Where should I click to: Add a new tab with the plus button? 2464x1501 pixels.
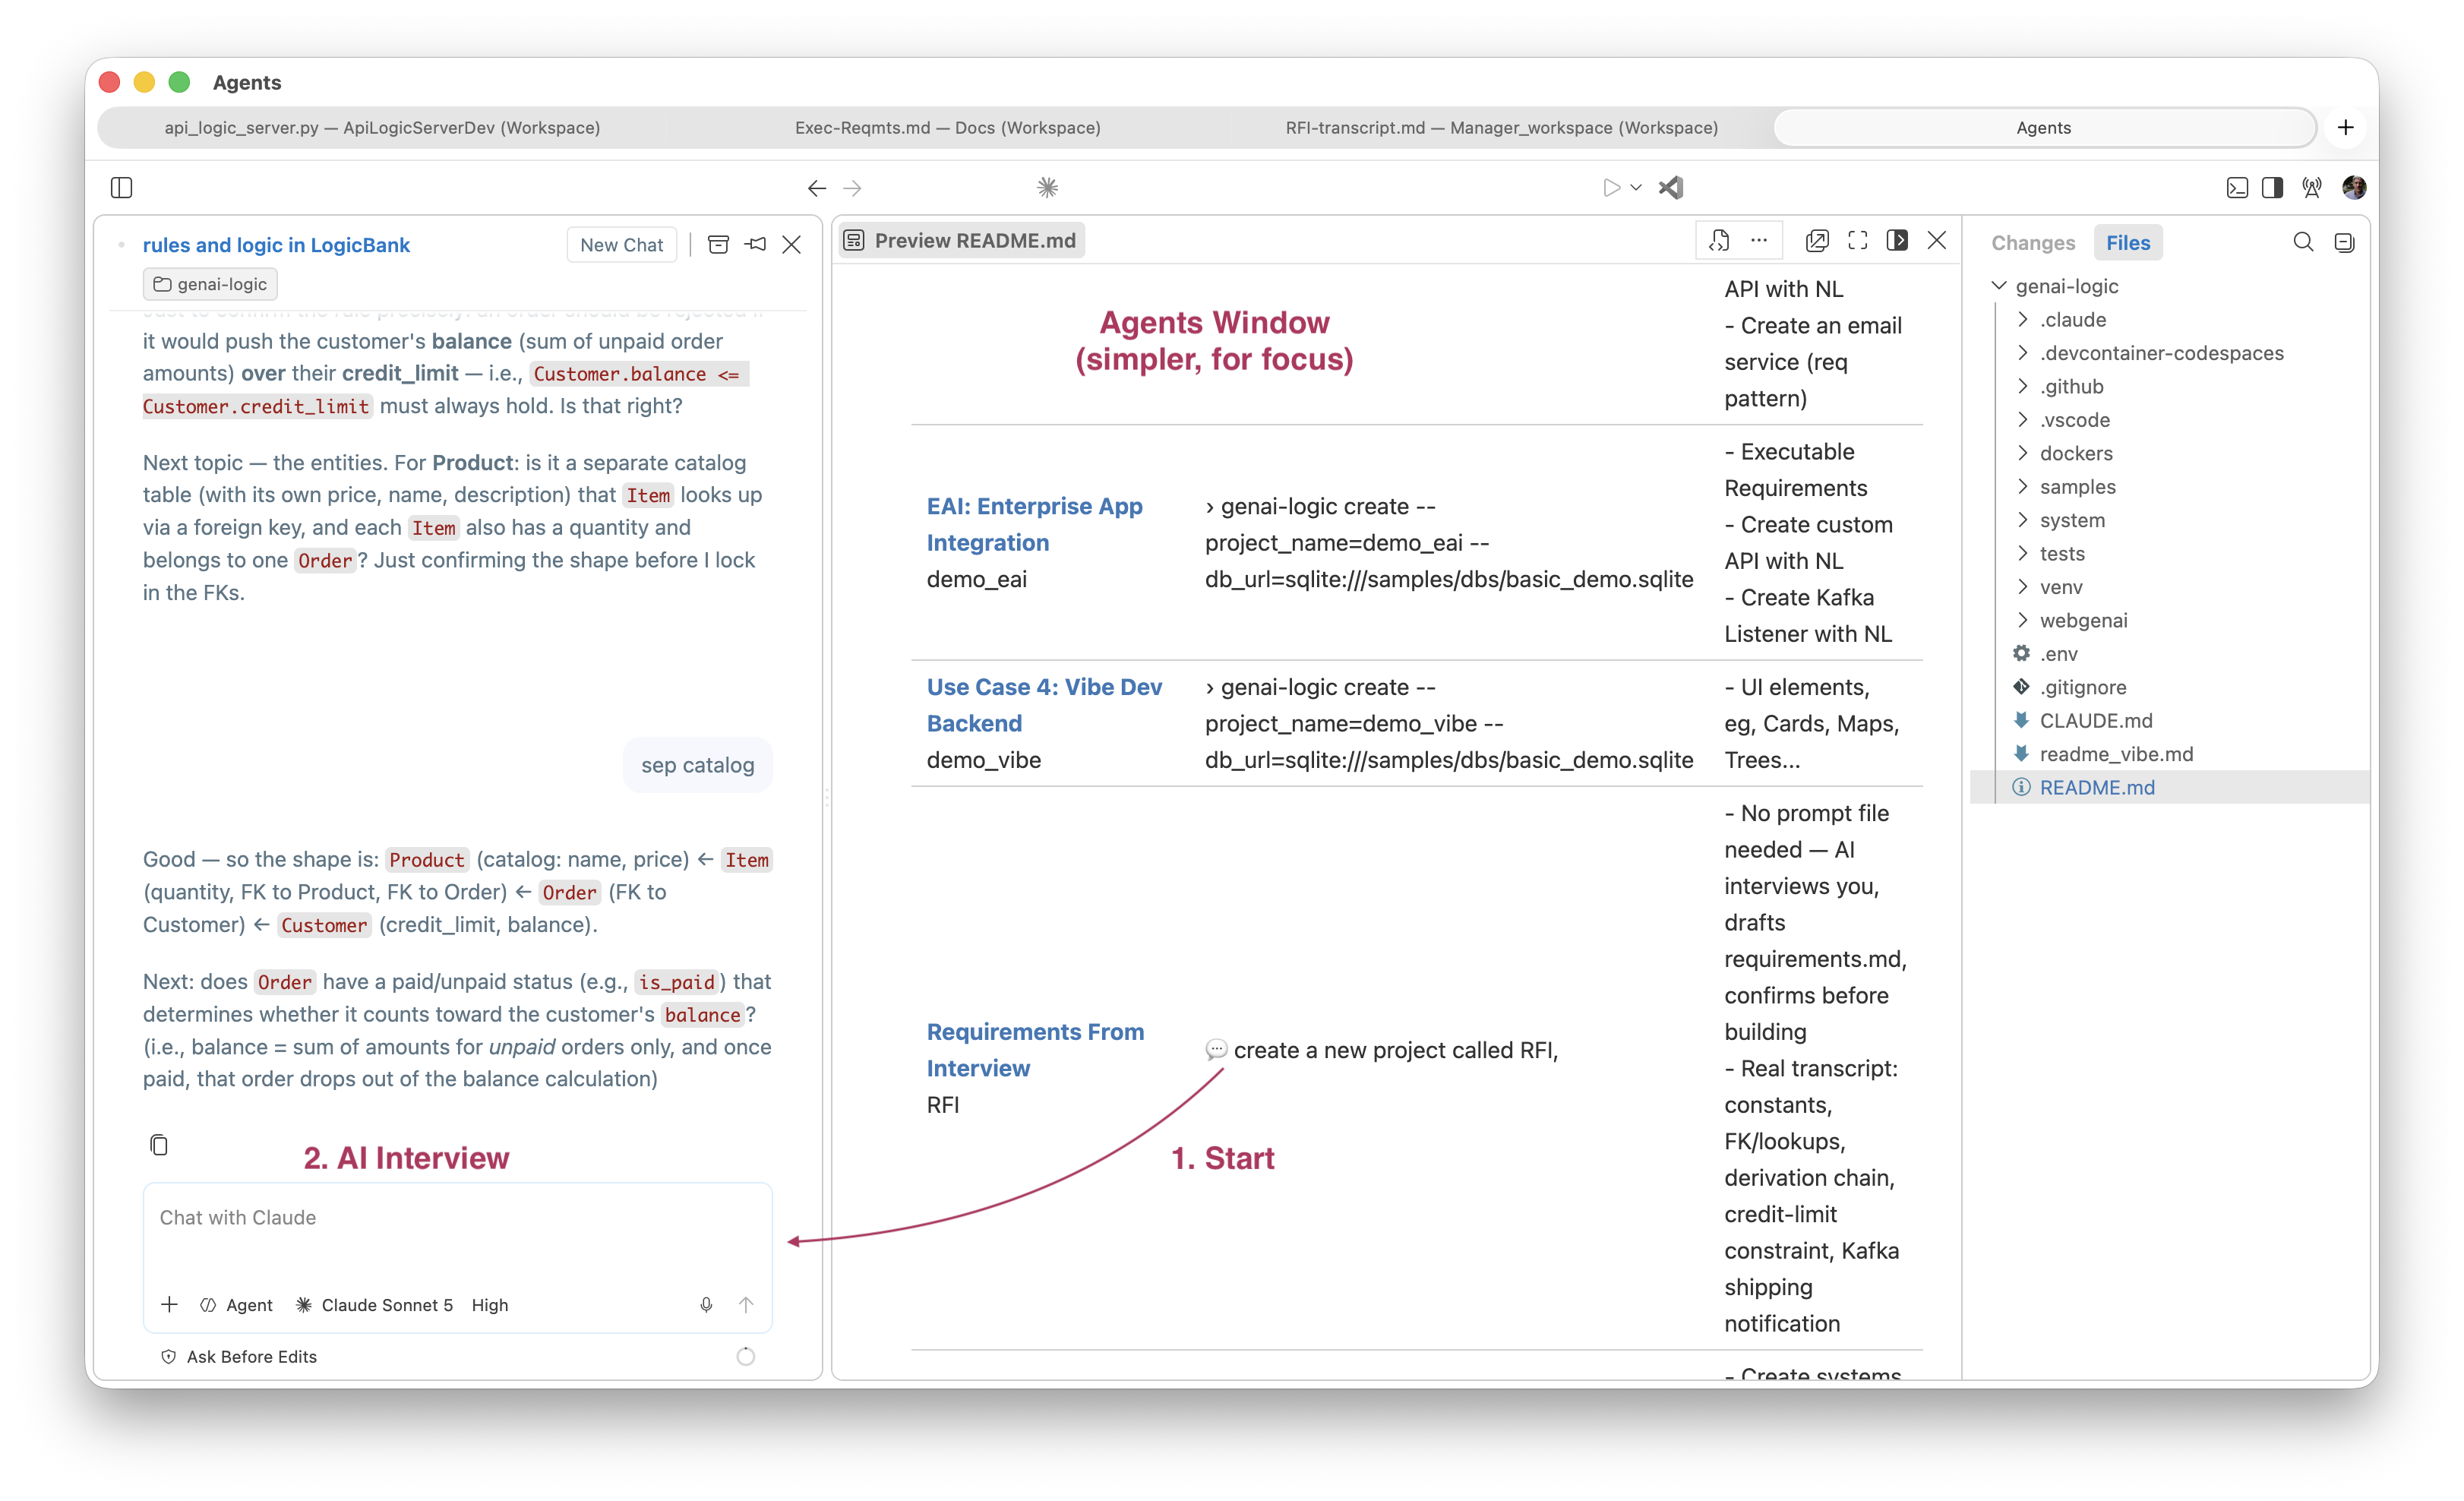point(2346,128)
